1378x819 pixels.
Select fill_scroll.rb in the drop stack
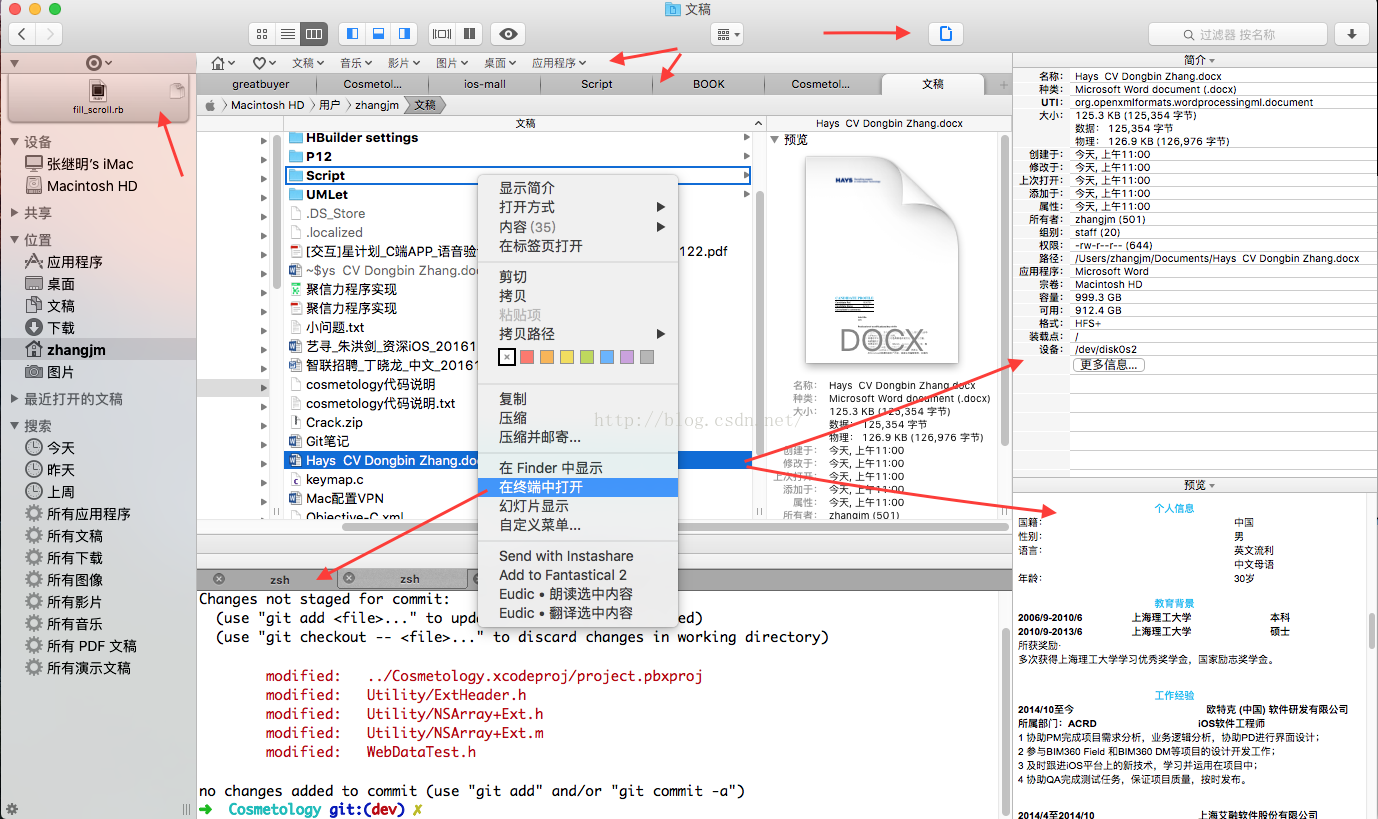click(x=98, y=97)
